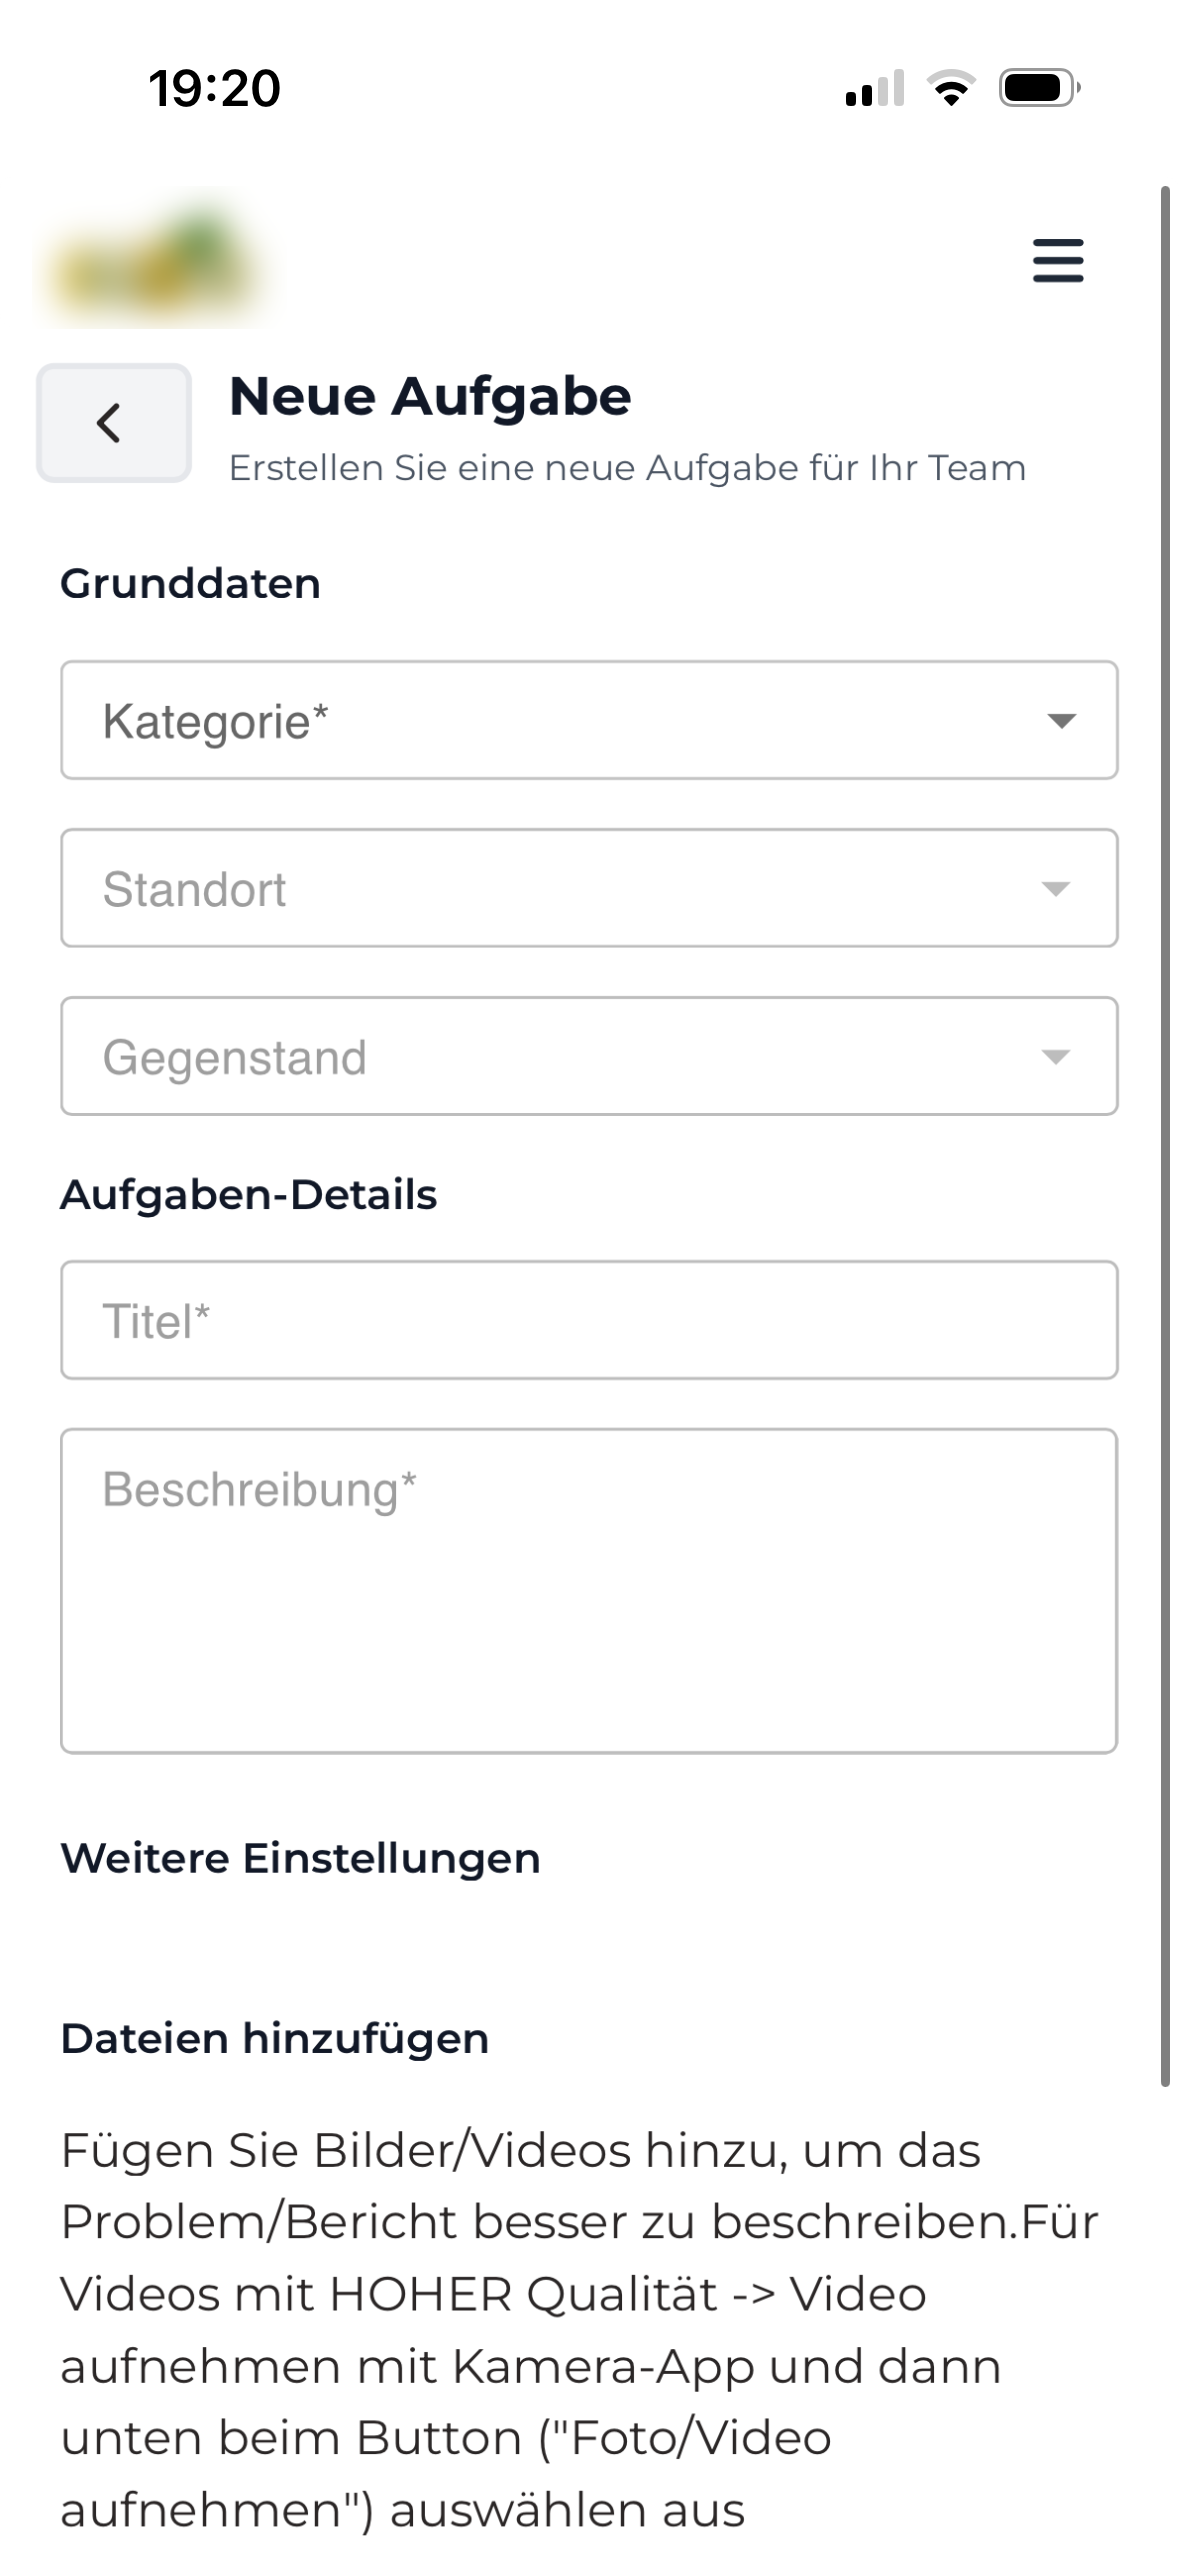Image resolution: width=1179 pixels, height=2556 pixels.
Task: Tap the Grunddaten section header
Action: [190, 584]
